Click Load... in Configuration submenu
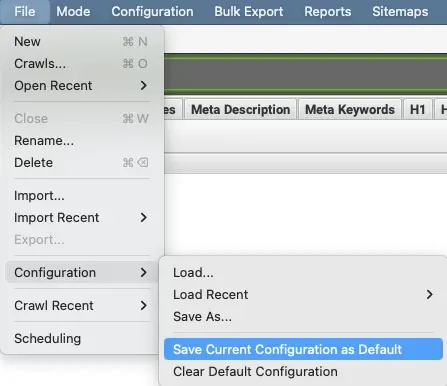 [x=303, y=273]
